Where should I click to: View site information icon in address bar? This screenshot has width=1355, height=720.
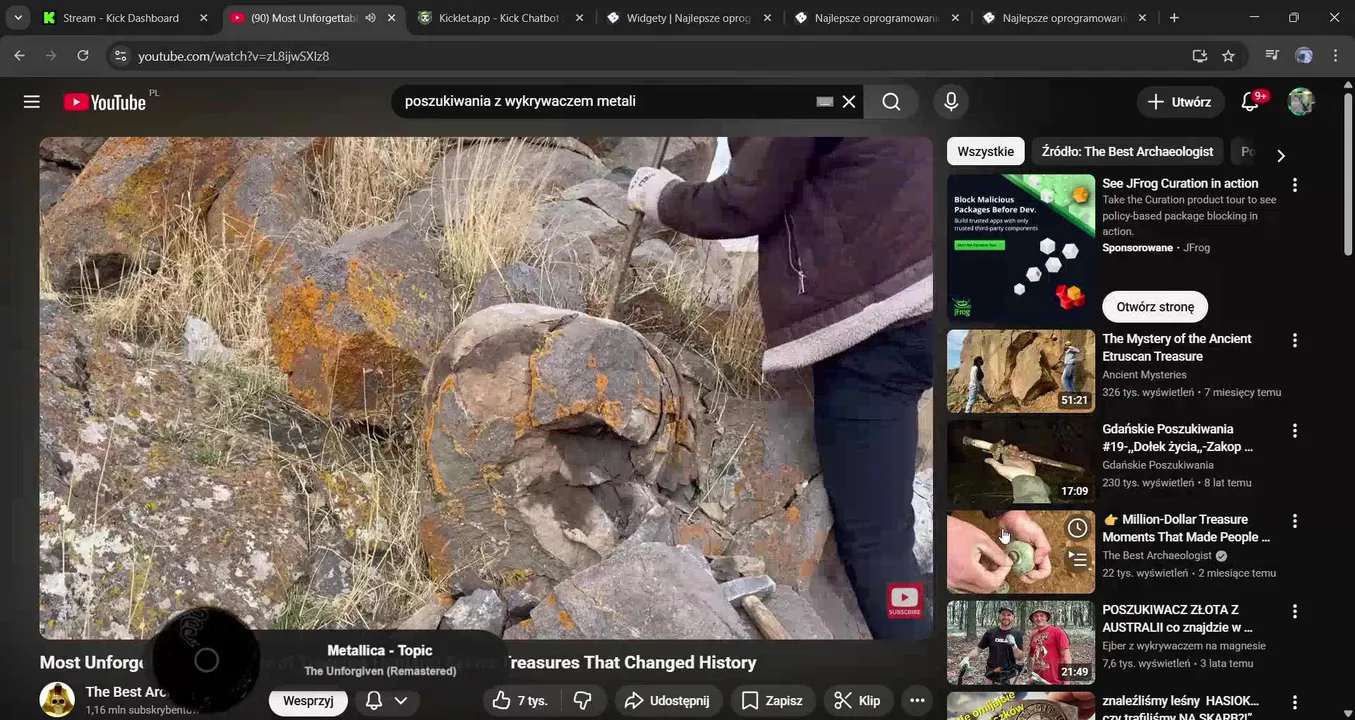click(120, 56)
